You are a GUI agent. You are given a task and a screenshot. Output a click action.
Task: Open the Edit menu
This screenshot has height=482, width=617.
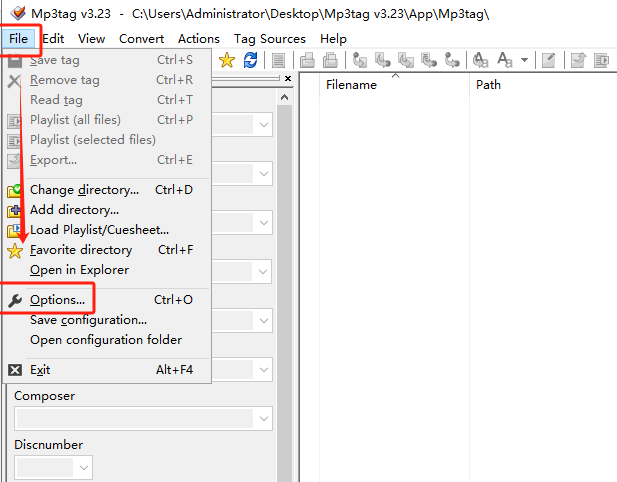53,39
